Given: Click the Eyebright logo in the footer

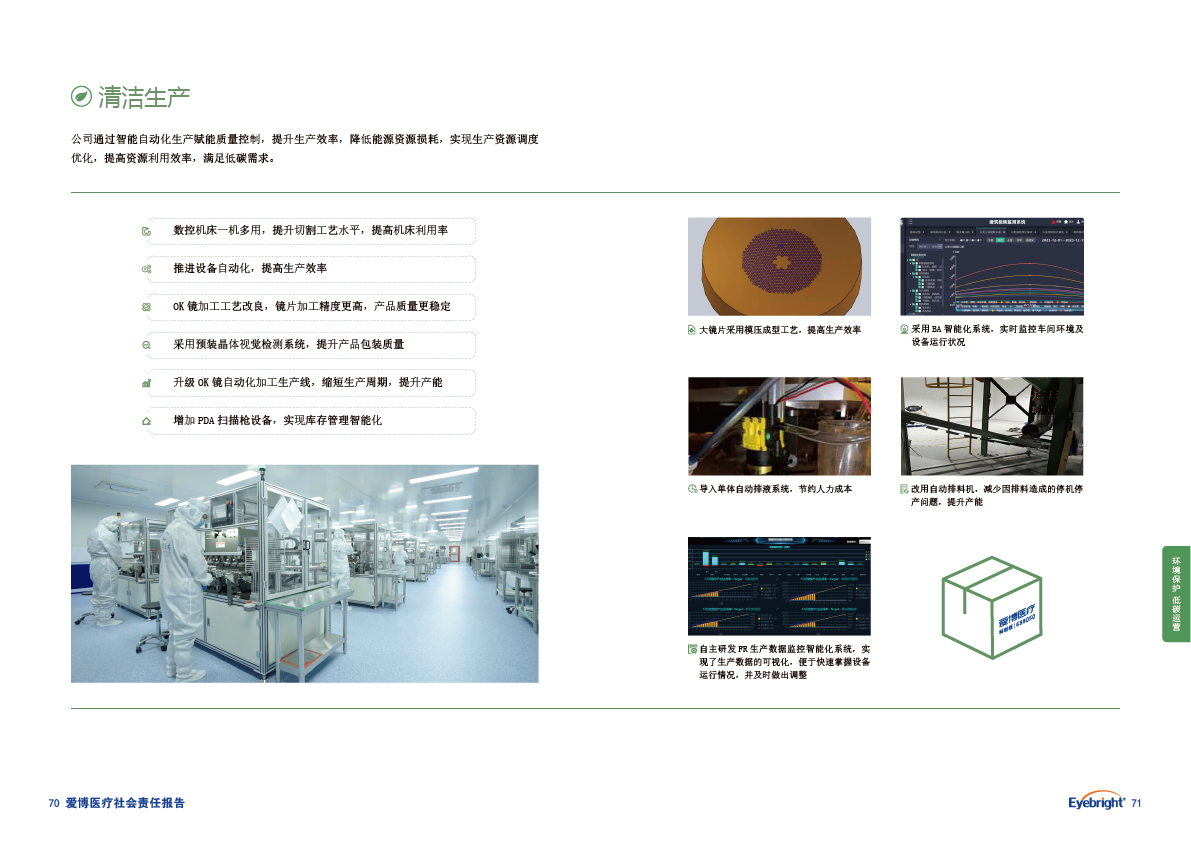Looking at the screenshot, I should [x=1096, y=802].
